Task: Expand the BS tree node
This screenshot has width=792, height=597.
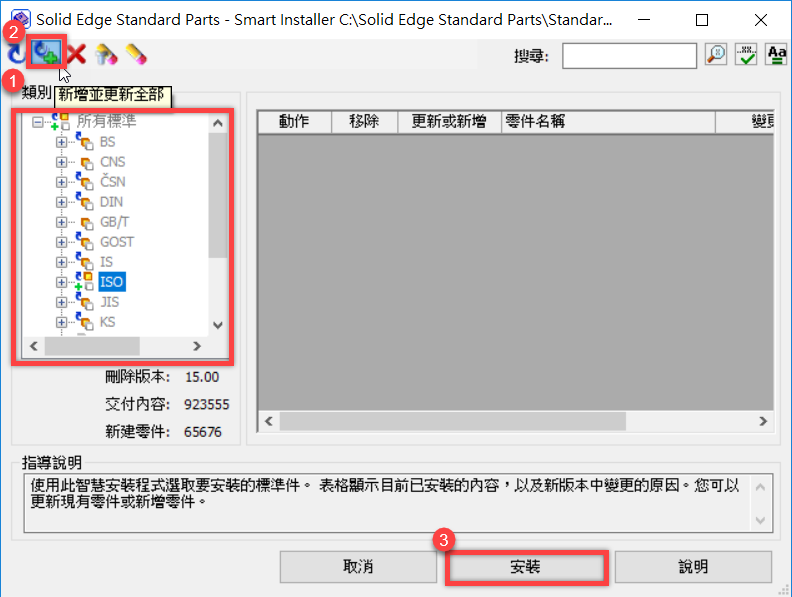Action: [61, 142]
